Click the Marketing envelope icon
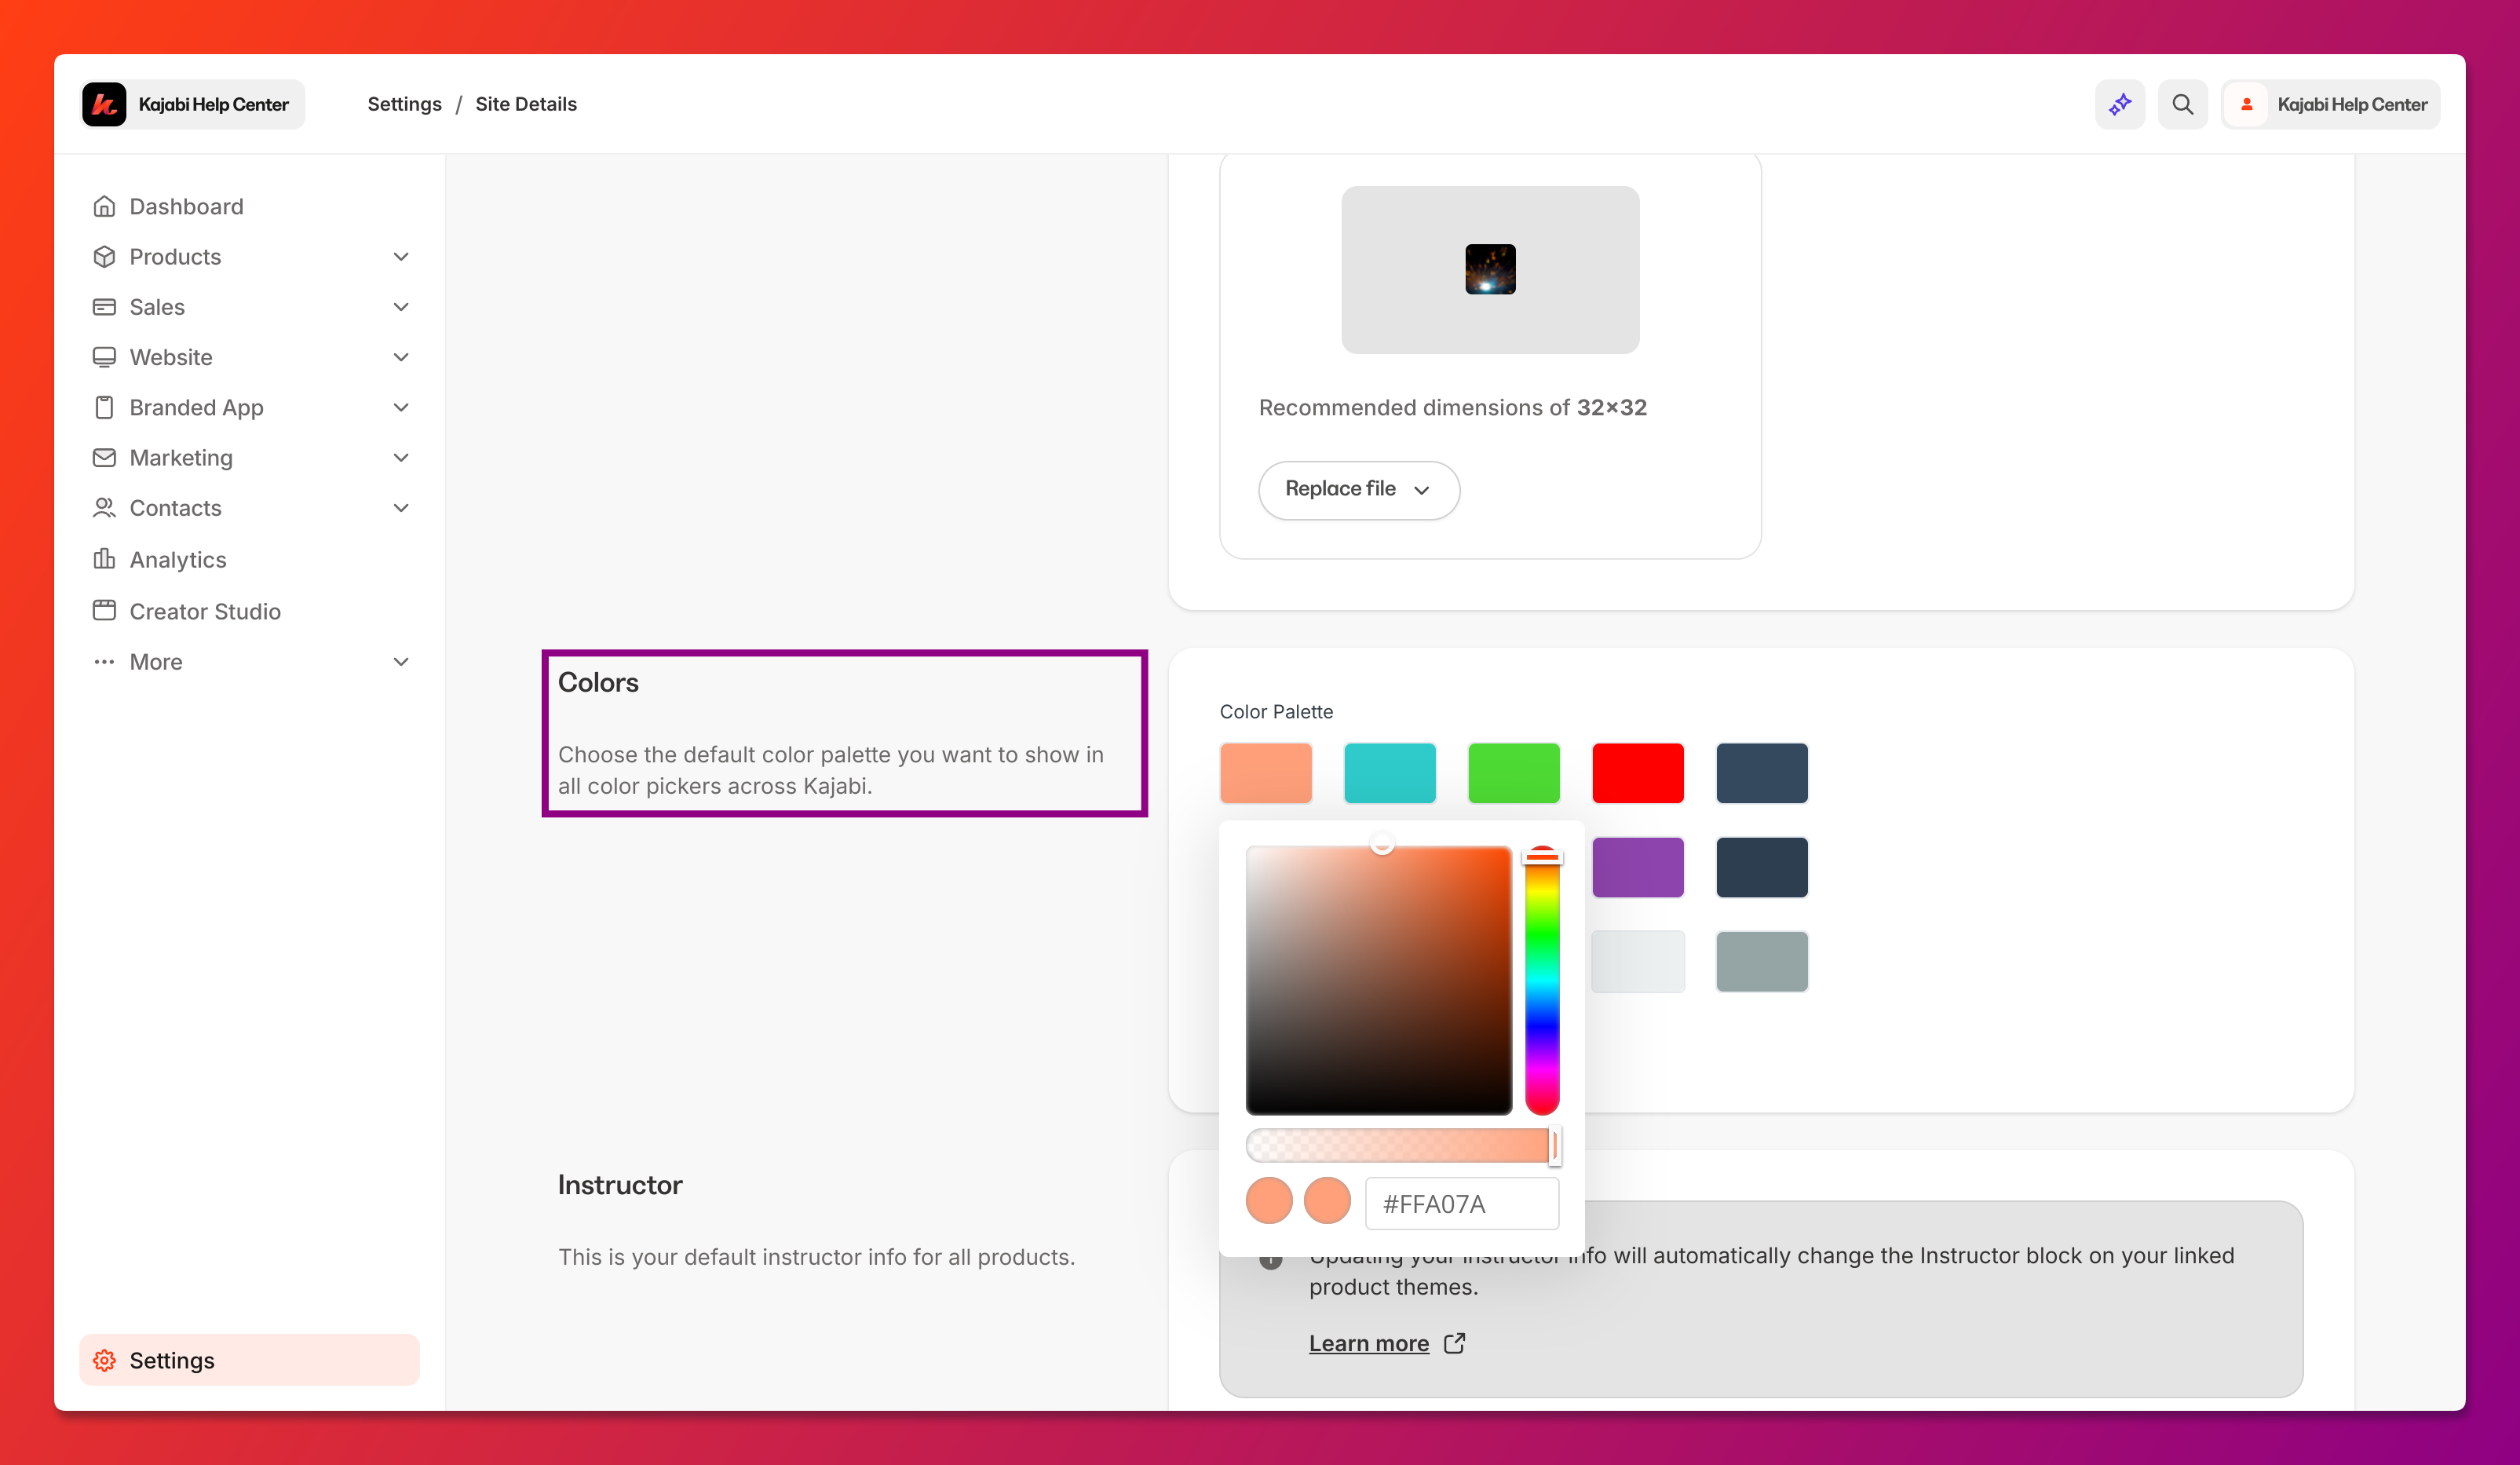 (104, 458)
